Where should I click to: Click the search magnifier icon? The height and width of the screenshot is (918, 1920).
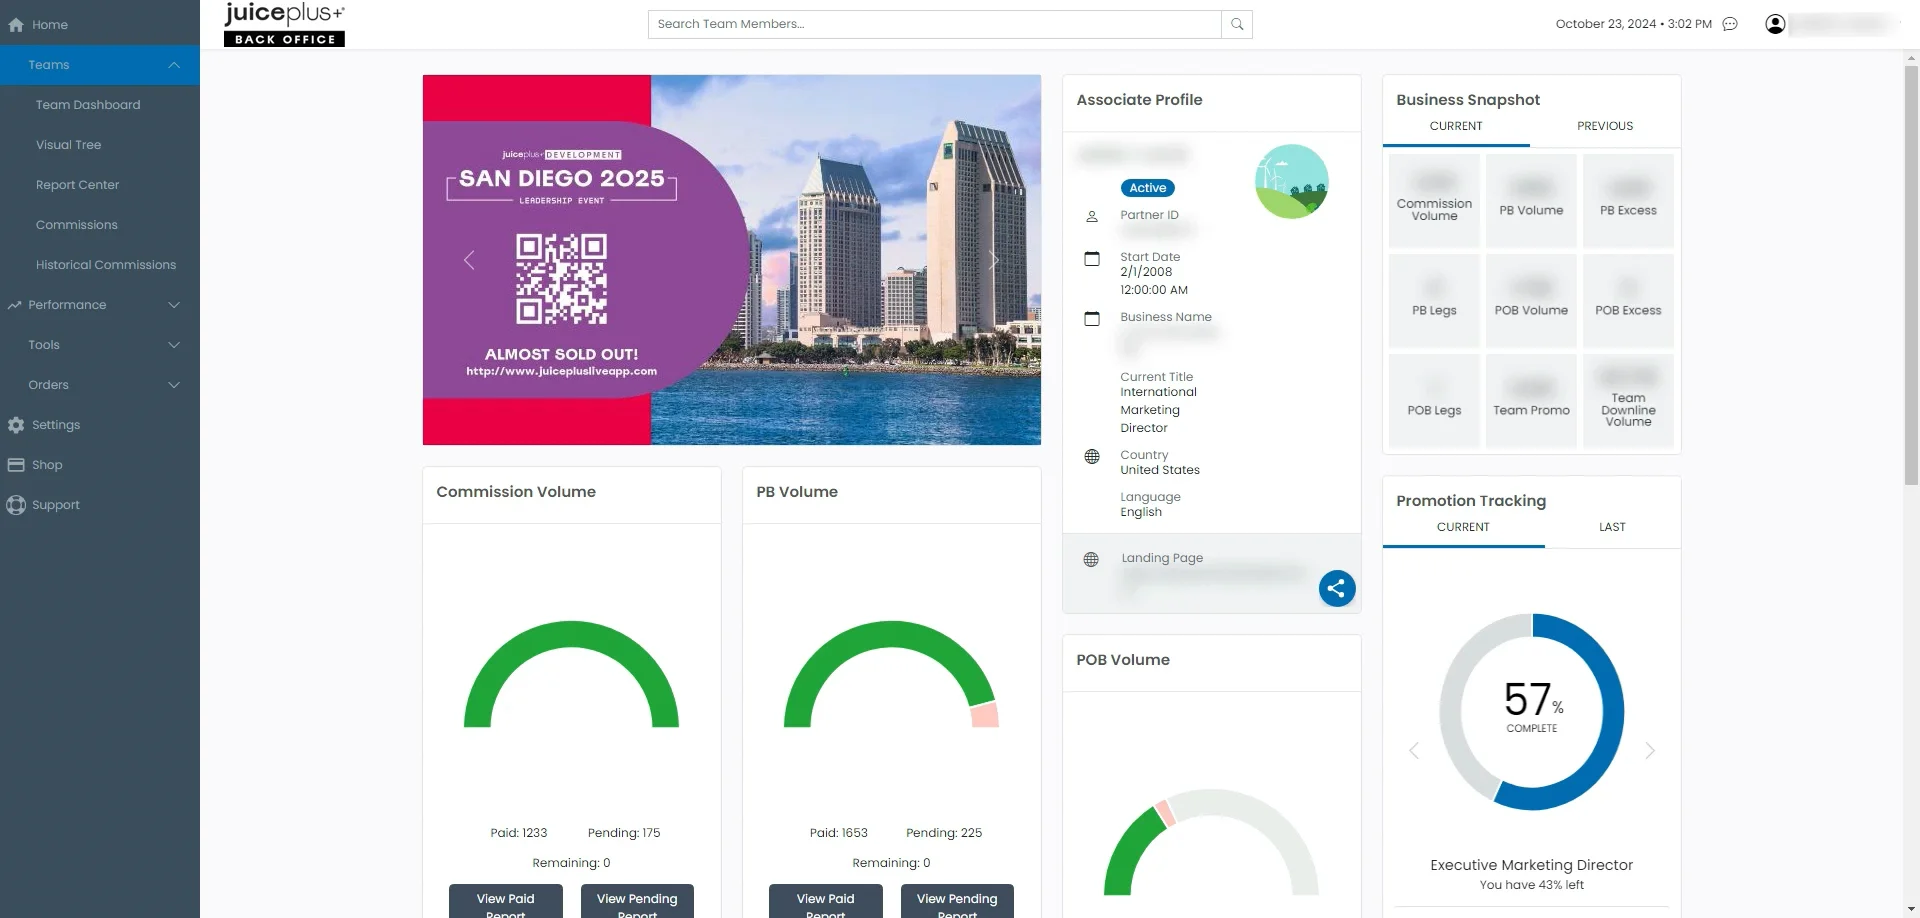1236,24
